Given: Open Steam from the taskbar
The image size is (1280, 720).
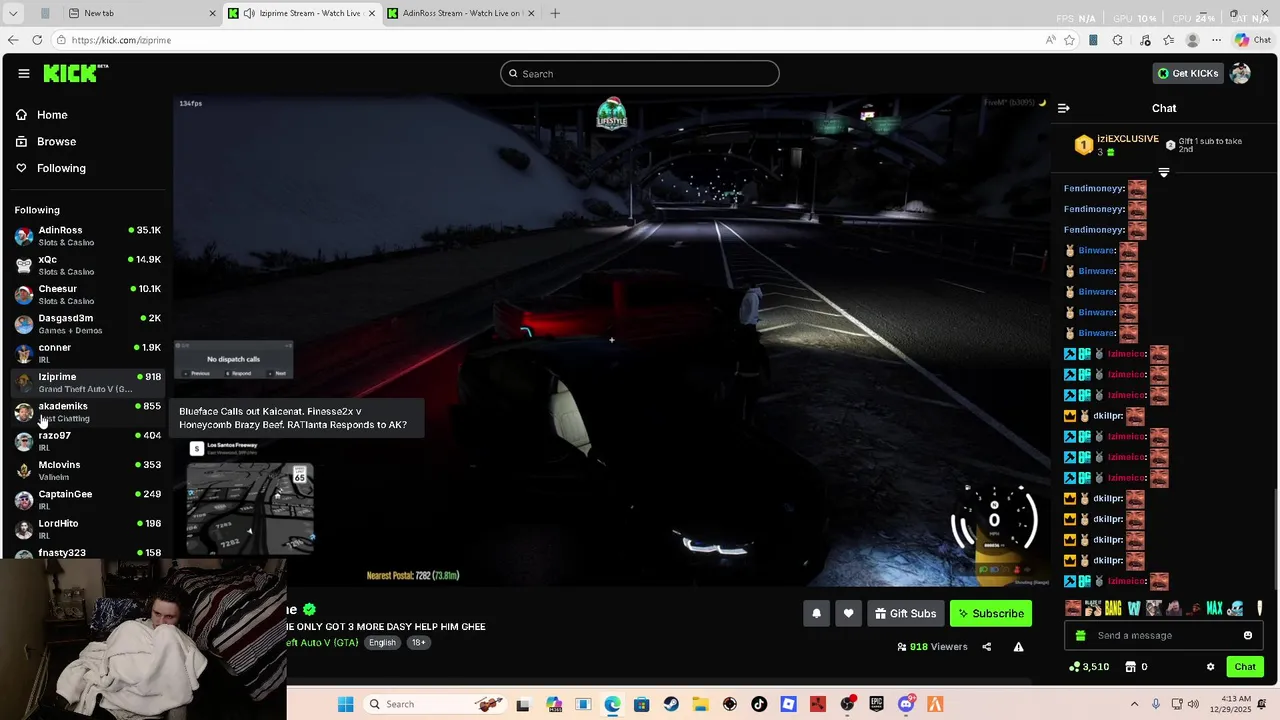Looking at the screenshot, I should point(671,704).
